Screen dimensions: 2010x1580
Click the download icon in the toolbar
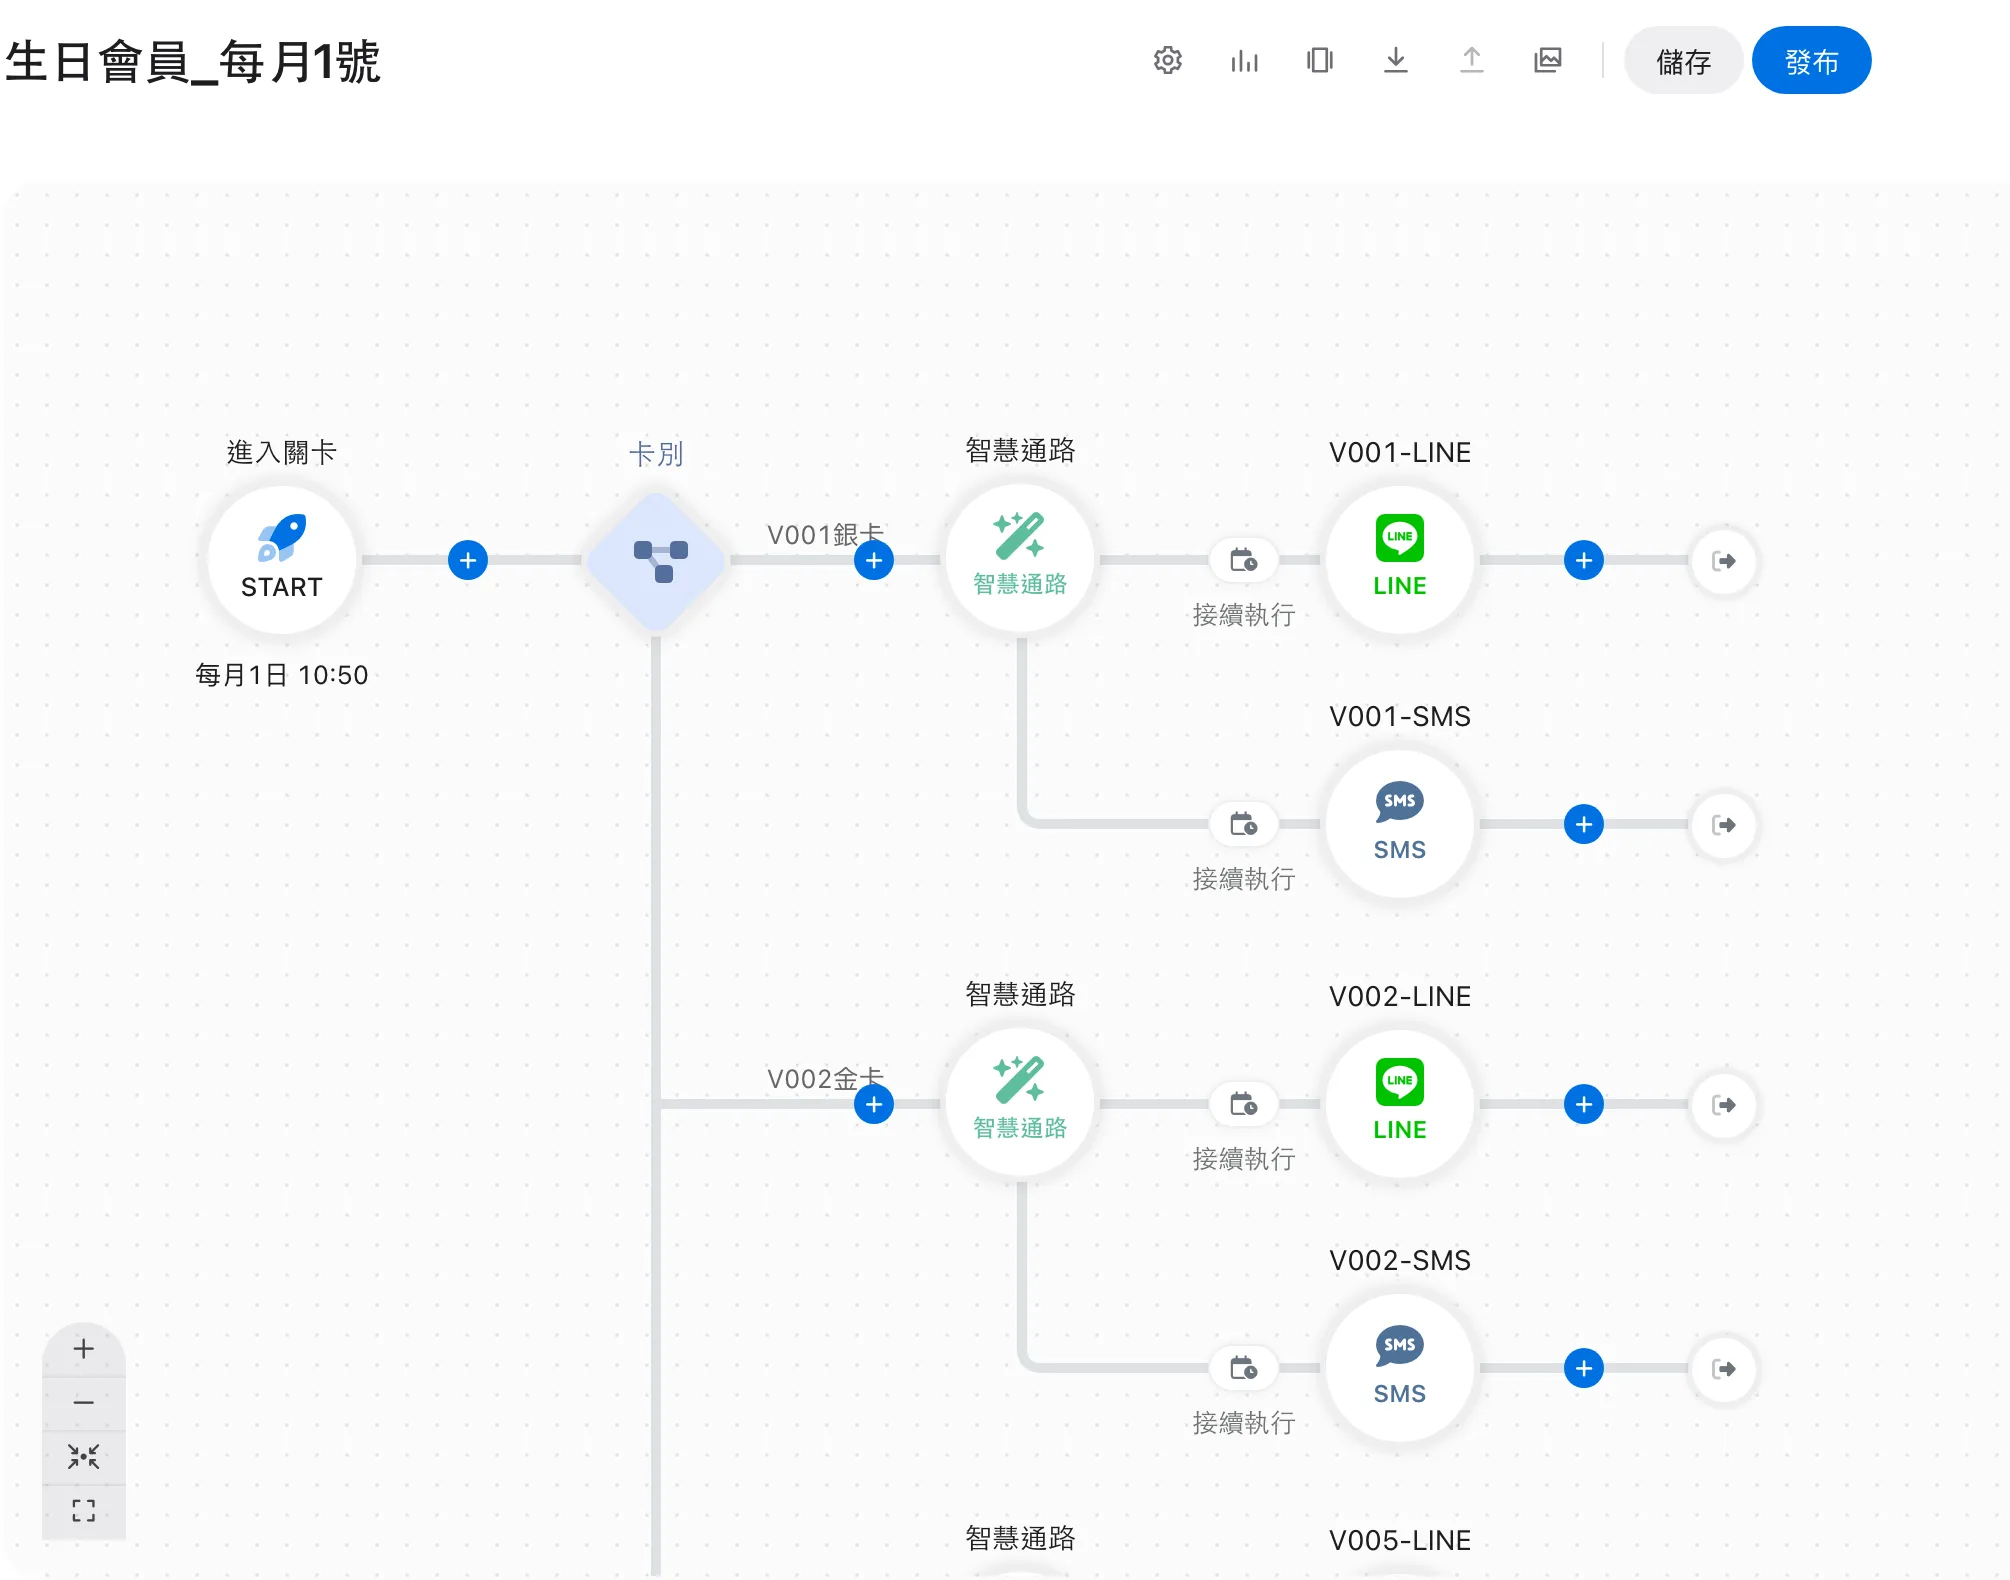point(1396,61)
